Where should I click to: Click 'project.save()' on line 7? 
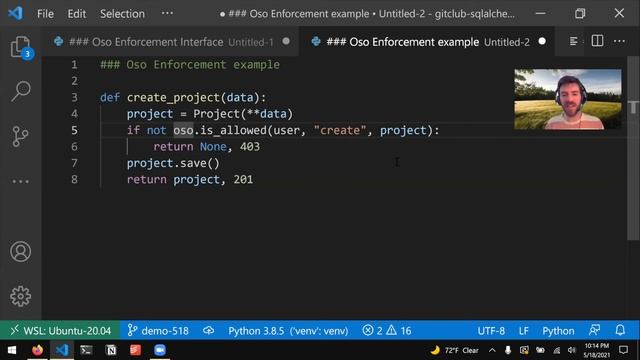click(173, 163)
